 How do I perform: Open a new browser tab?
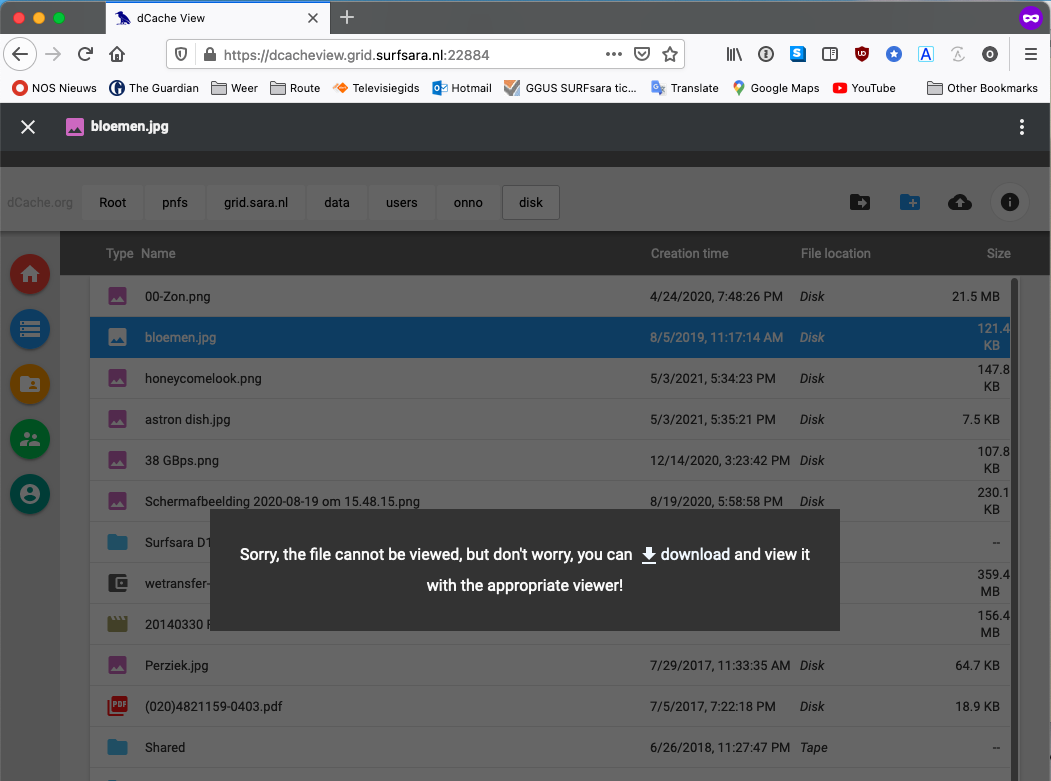coord(347,17)
